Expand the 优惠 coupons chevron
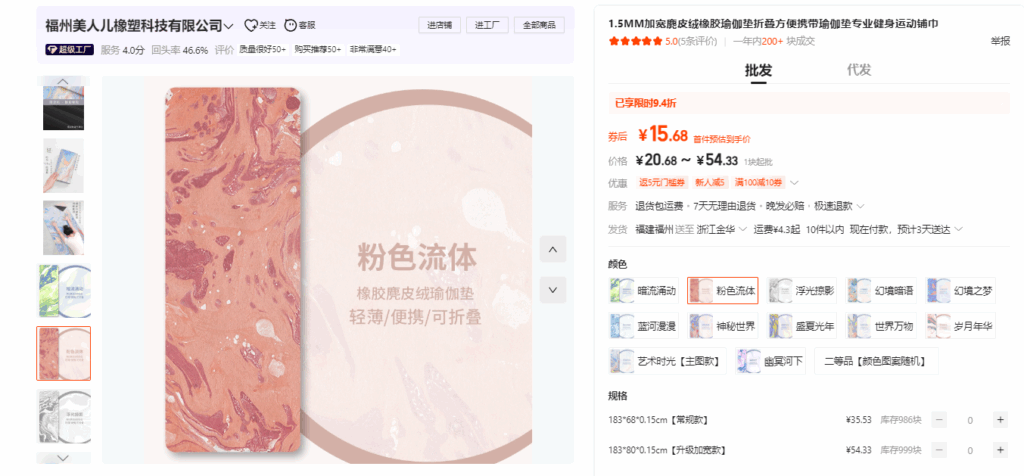This screenshot has width=1024, height=476. [794, 183]
